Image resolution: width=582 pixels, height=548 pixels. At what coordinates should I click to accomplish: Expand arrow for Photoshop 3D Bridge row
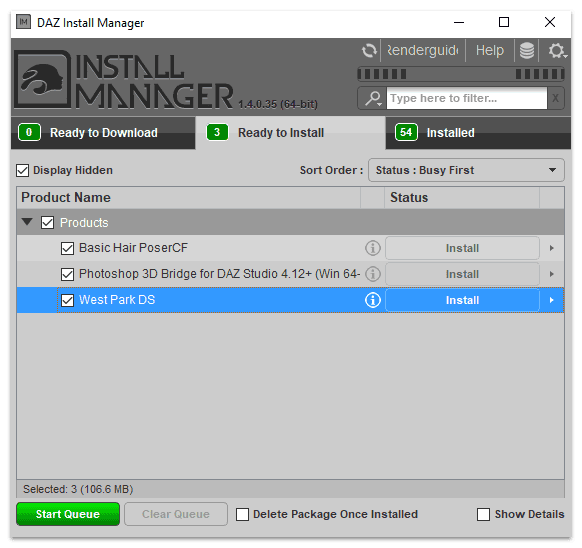[x=552, y=274]
